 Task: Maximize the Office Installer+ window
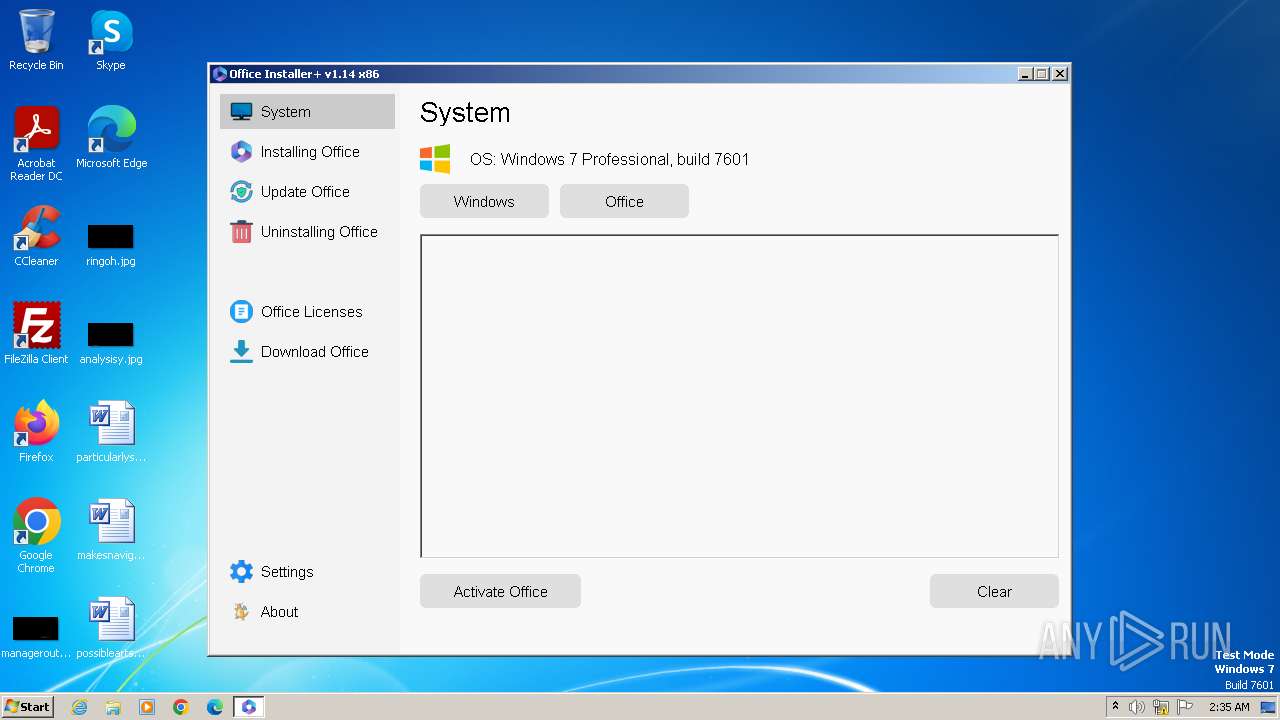[x=1042, y=74]
